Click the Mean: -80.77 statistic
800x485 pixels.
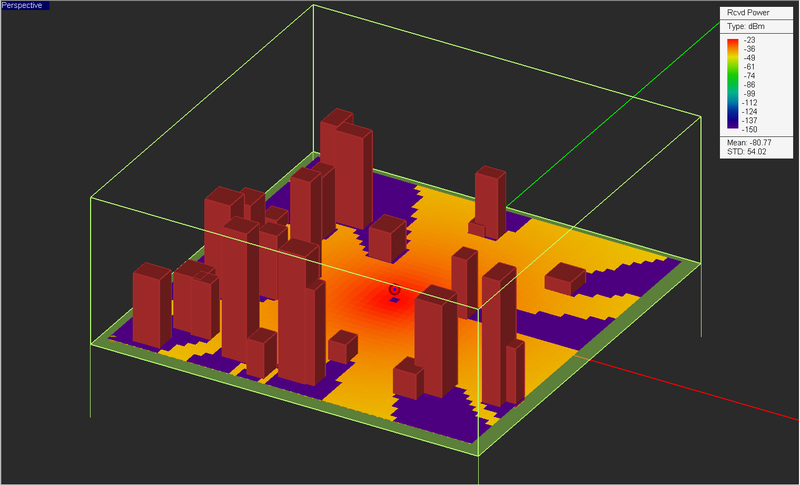pyautogui.click(x=756, y=143)
